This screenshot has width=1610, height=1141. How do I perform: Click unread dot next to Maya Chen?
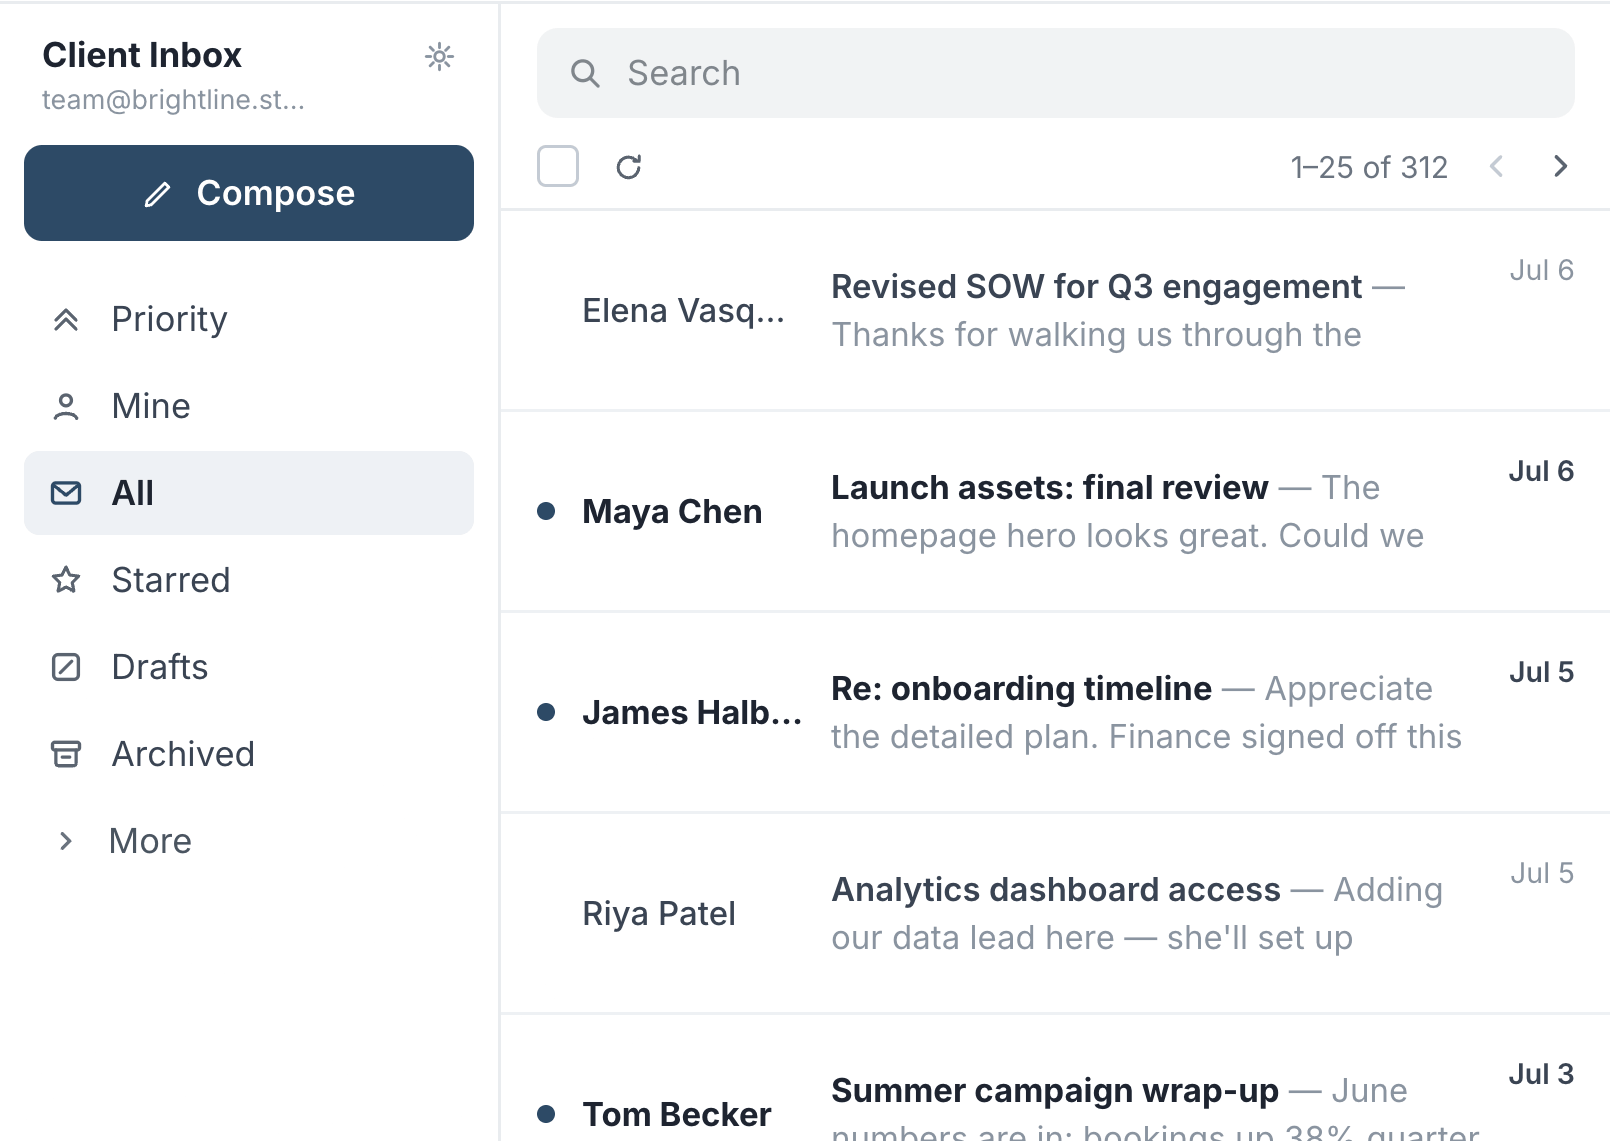[546, 511]
